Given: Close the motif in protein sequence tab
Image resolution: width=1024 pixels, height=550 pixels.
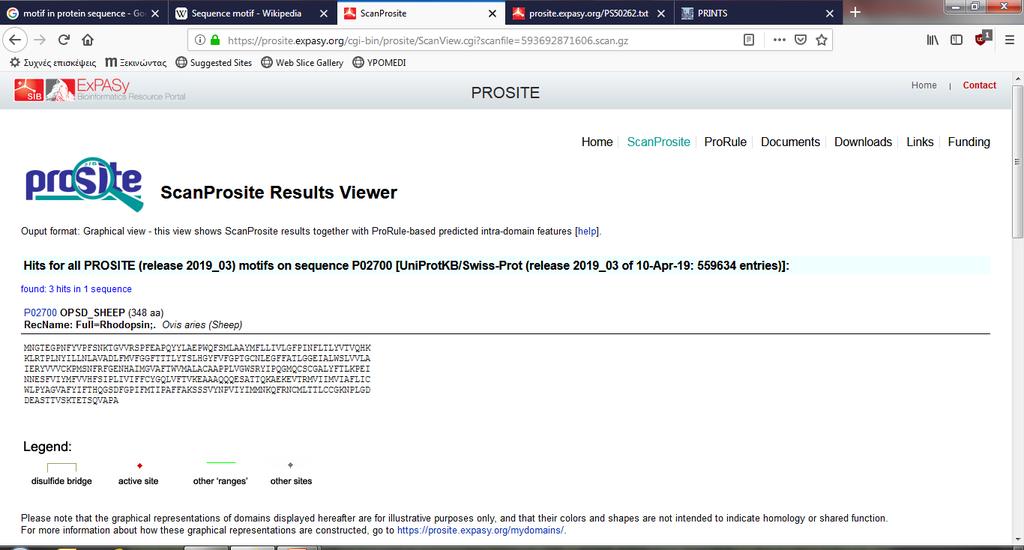Looking at the screenshot, I should point(155,13).
